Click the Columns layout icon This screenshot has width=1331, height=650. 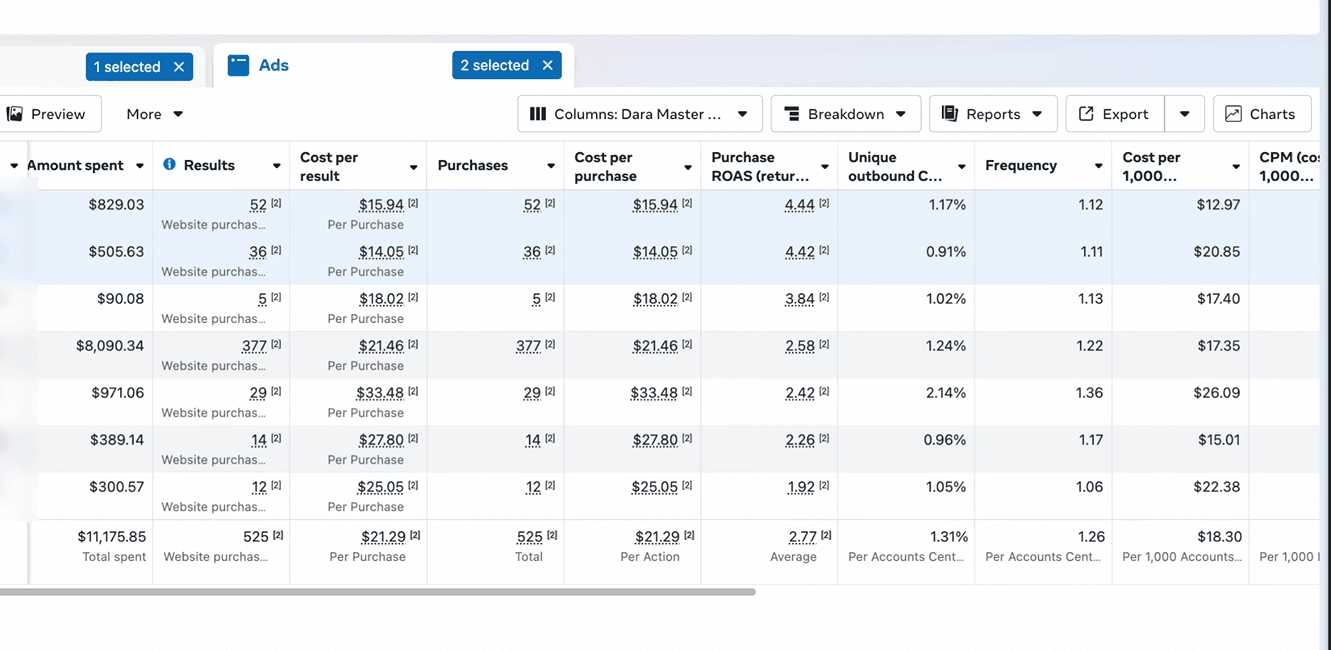coord(538,114)
